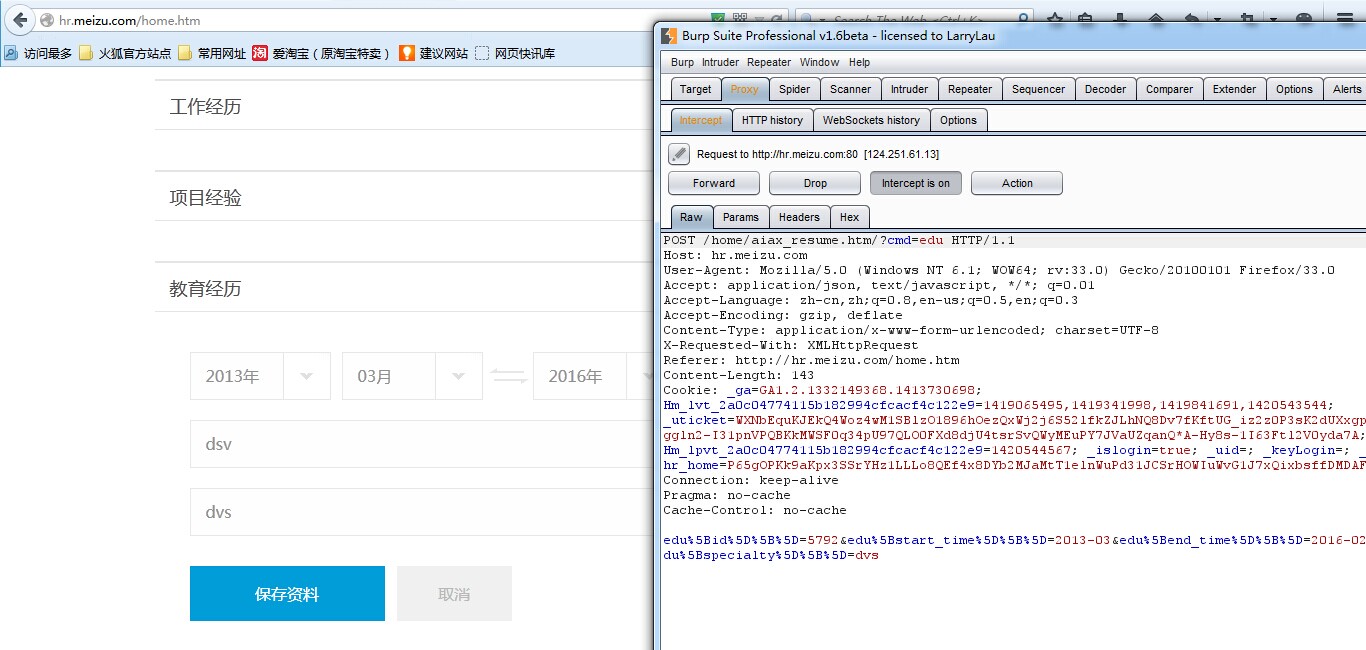
Task: Switch request view to Hex
Action: 849,217
